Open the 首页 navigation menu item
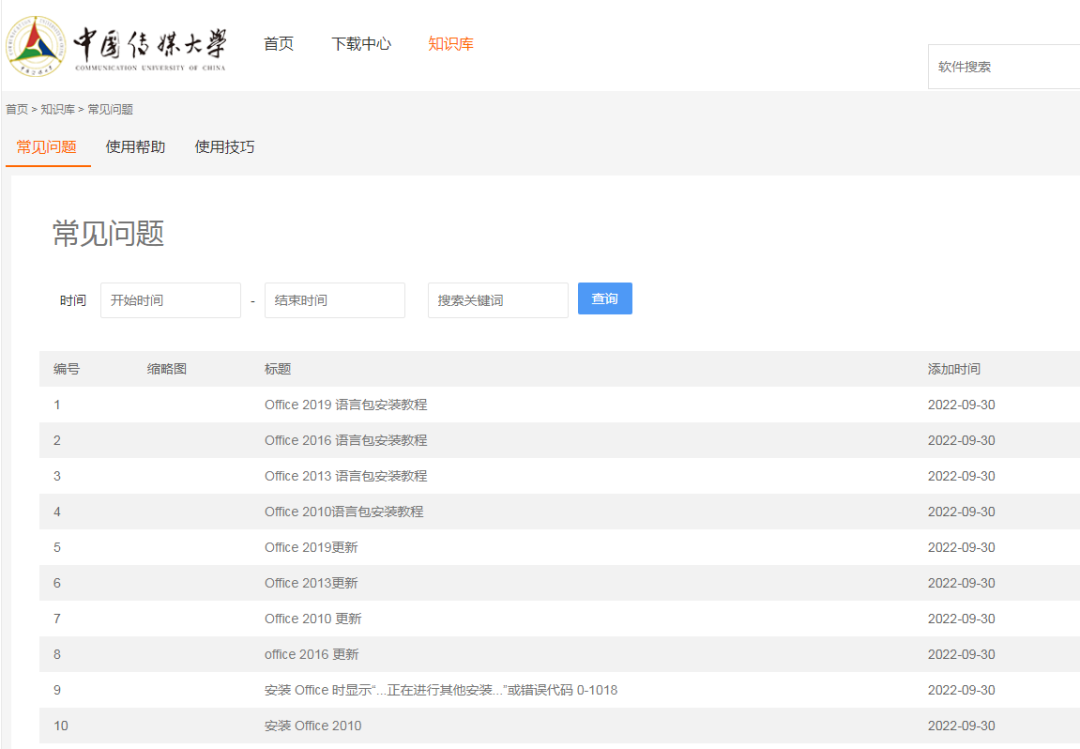Viewport: 1080px width, 749px height. pyautogui.click(x=278, y=44)
